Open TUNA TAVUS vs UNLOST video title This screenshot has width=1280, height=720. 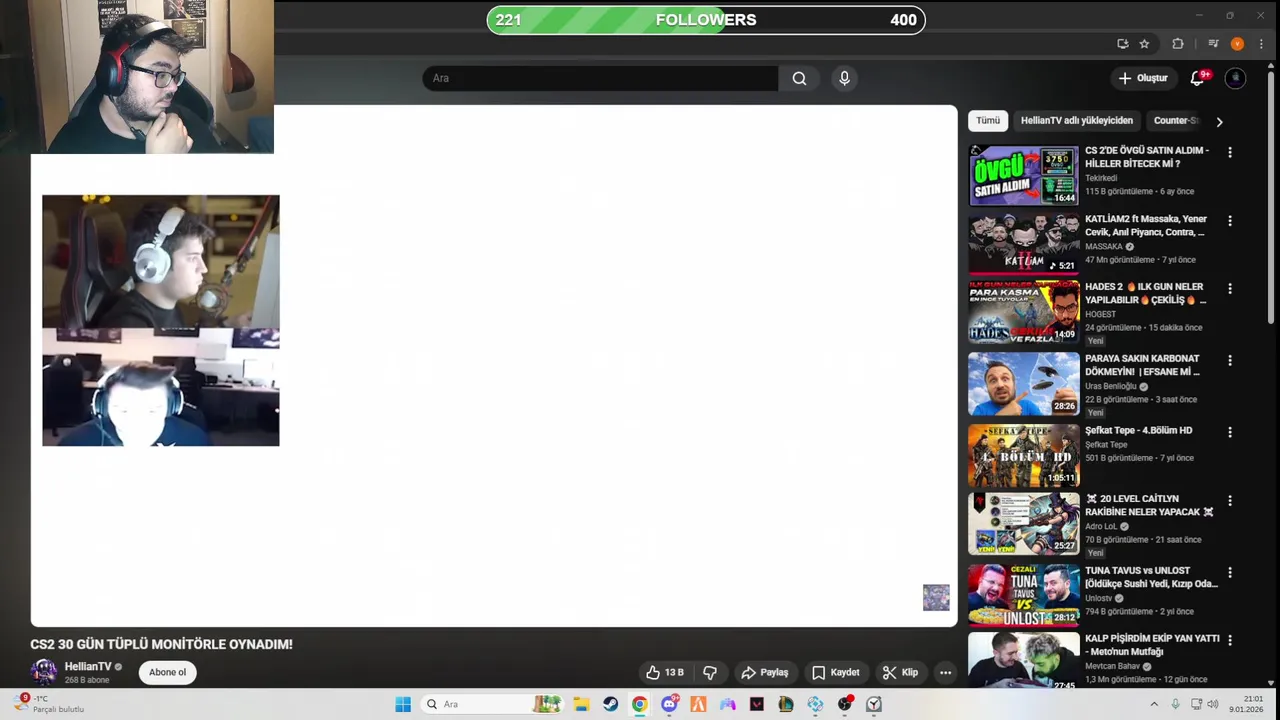click(1151, 577)
